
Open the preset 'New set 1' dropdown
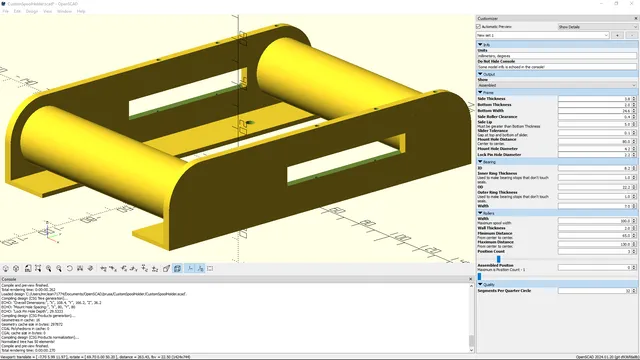click(x=543, y=36)
